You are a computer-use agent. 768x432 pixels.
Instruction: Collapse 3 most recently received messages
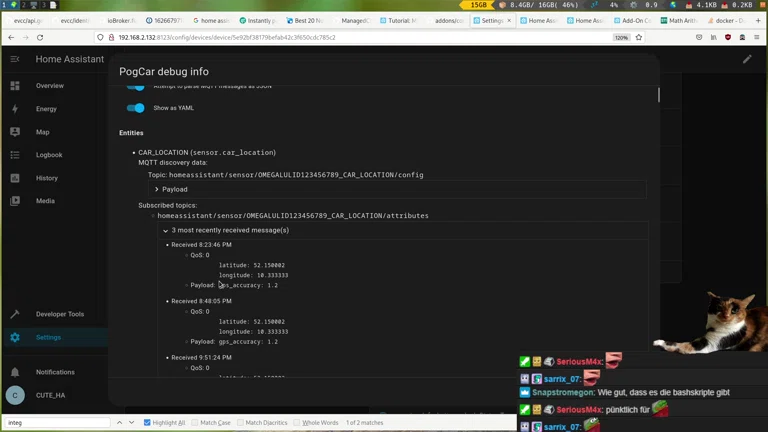pyautogui.click(x=403, y=230)
